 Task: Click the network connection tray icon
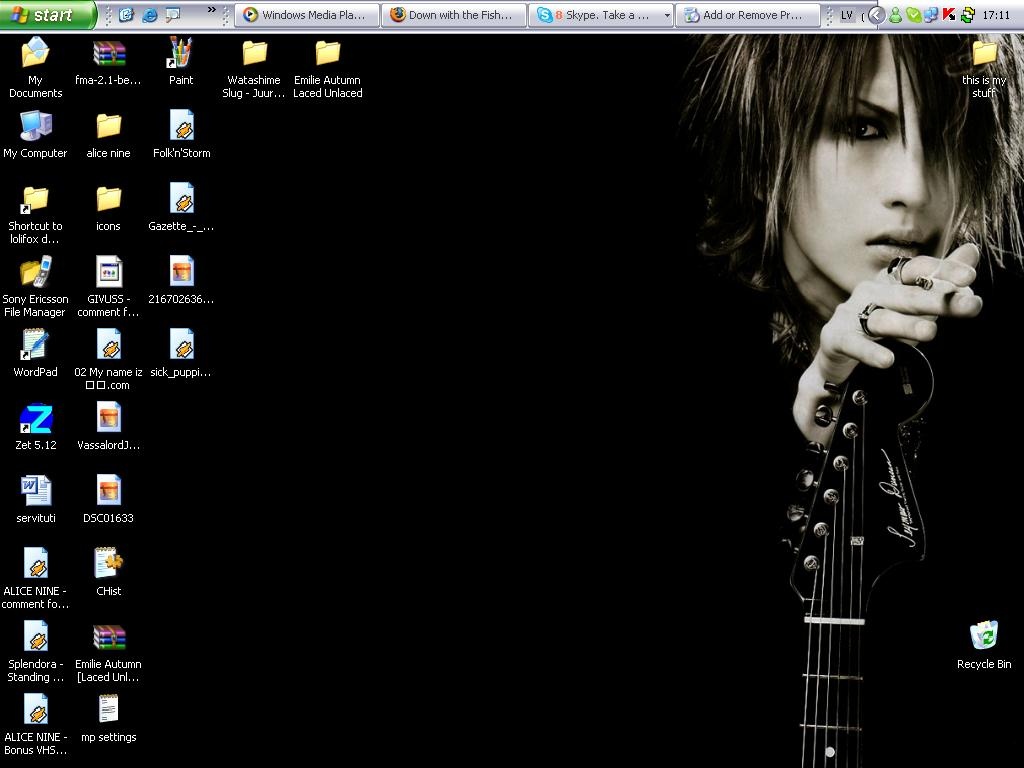pos(931,15)
